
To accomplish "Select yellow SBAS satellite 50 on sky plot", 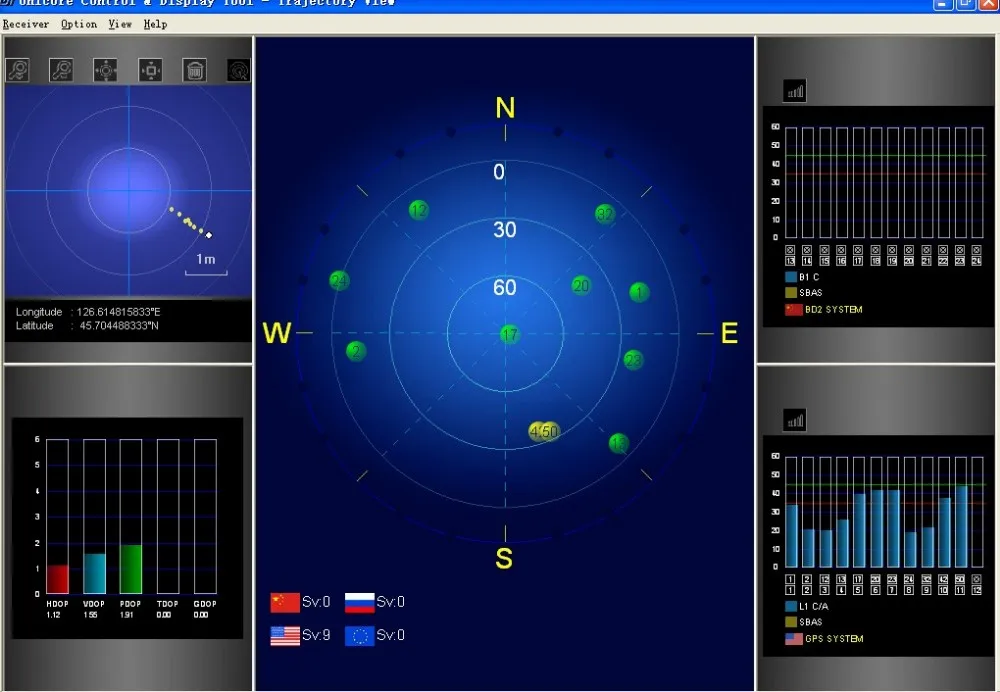I will 549,431.
